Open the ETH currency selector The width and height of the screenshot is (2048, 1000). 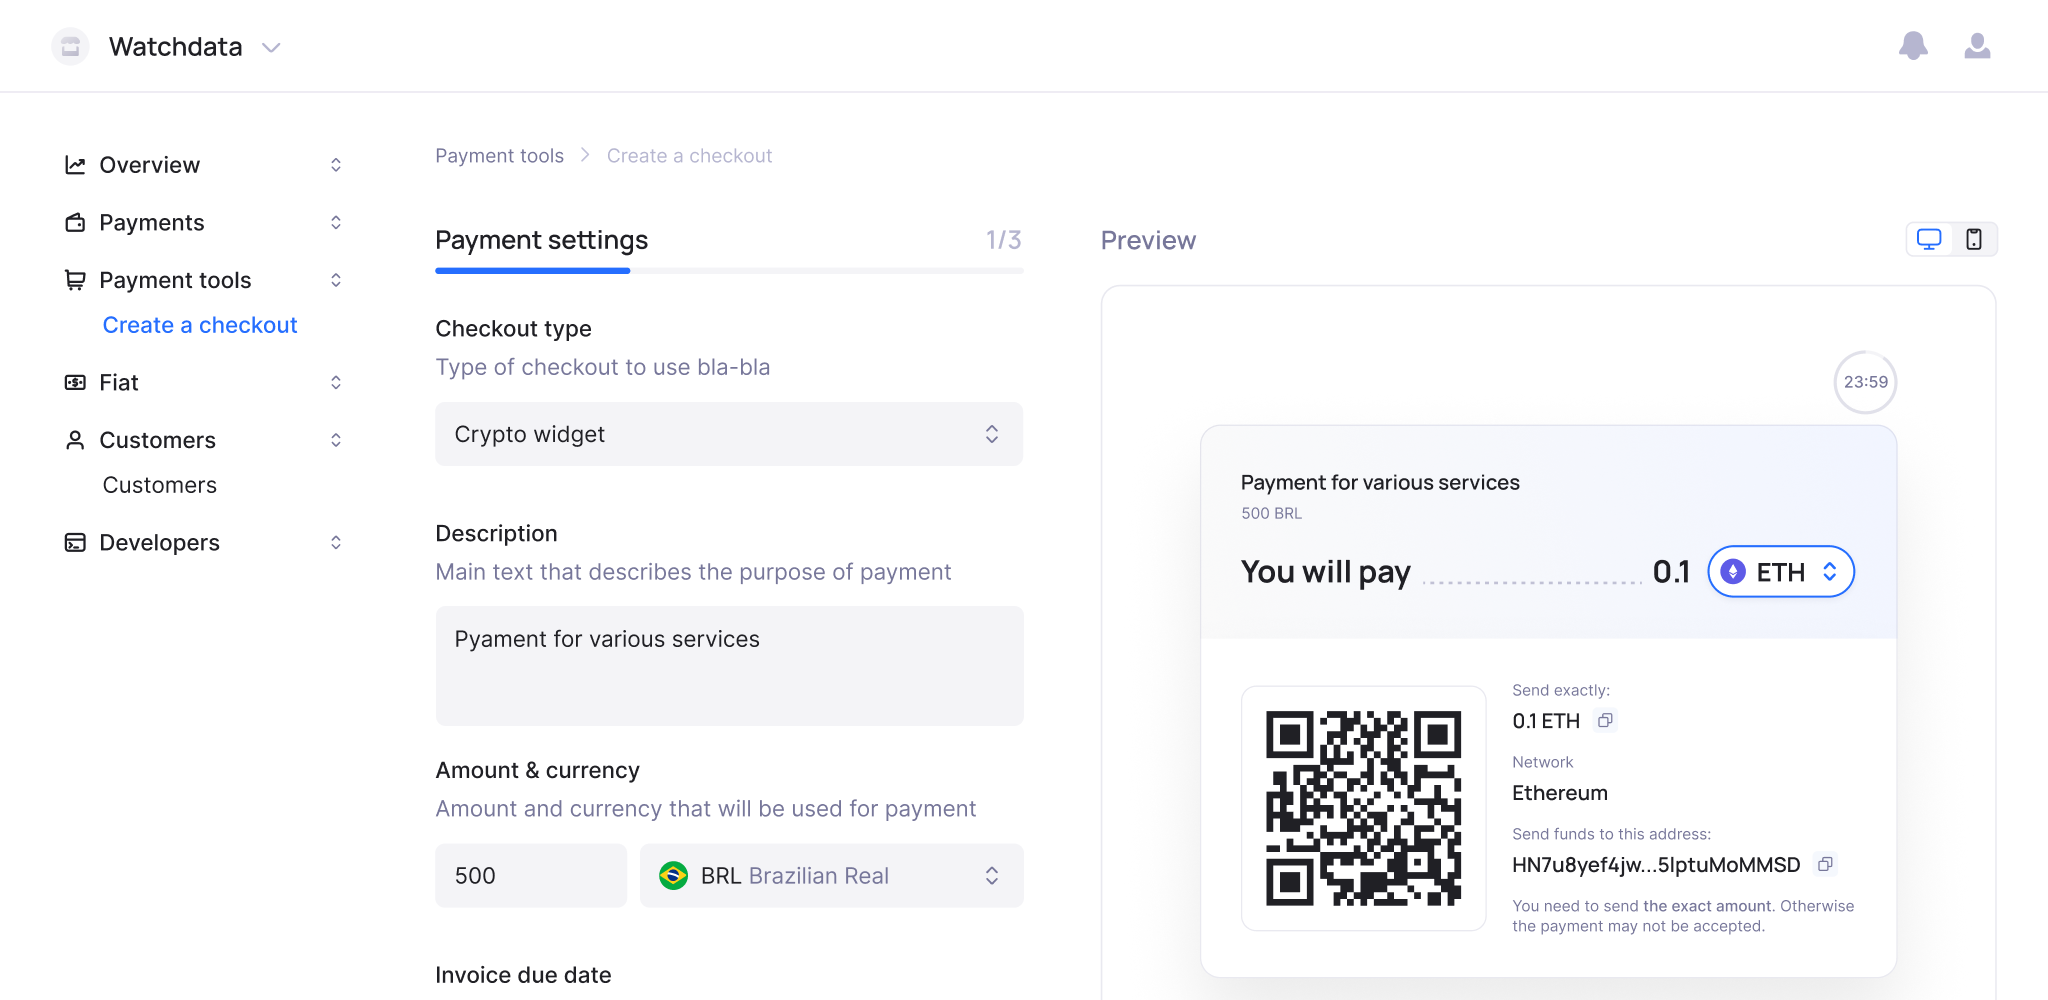pyautogui.click(x=1781, y=572)
